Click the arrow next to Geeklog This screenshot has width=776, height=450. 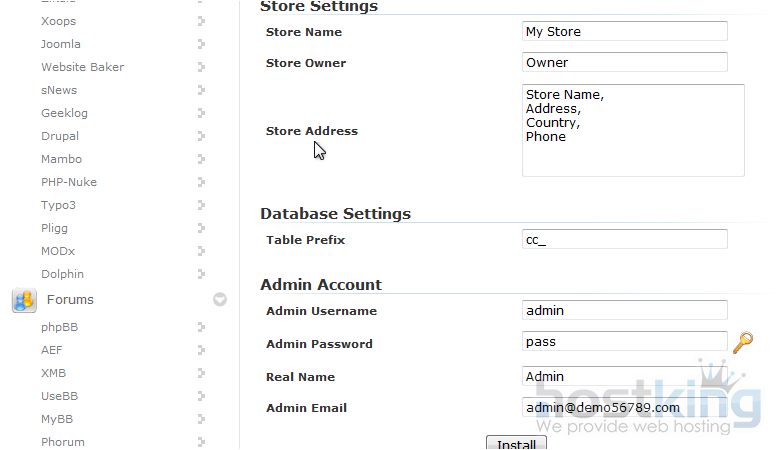coord(202,113)
